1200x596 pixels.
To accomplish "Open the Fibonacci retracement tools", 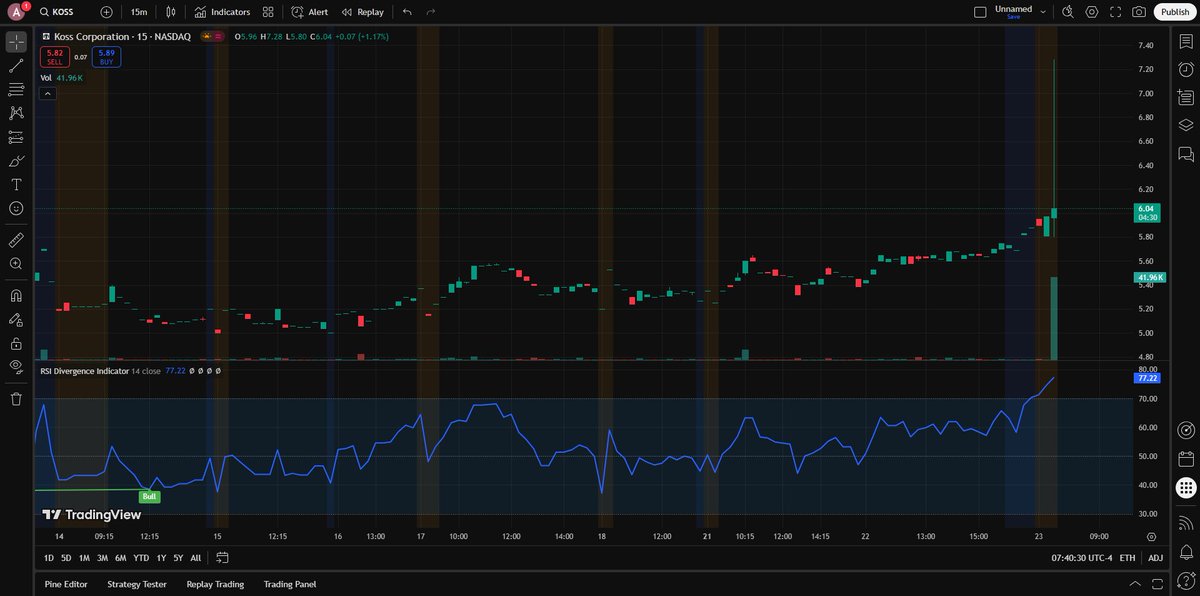I will [x=16, y=89].
